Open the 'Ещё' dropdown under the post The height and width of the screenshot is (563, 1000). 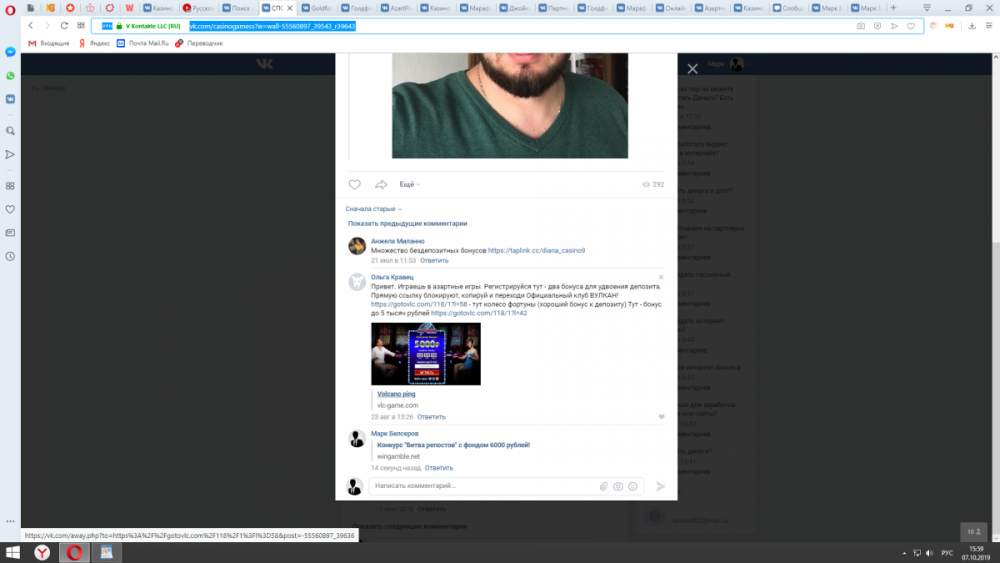(409, 185)
